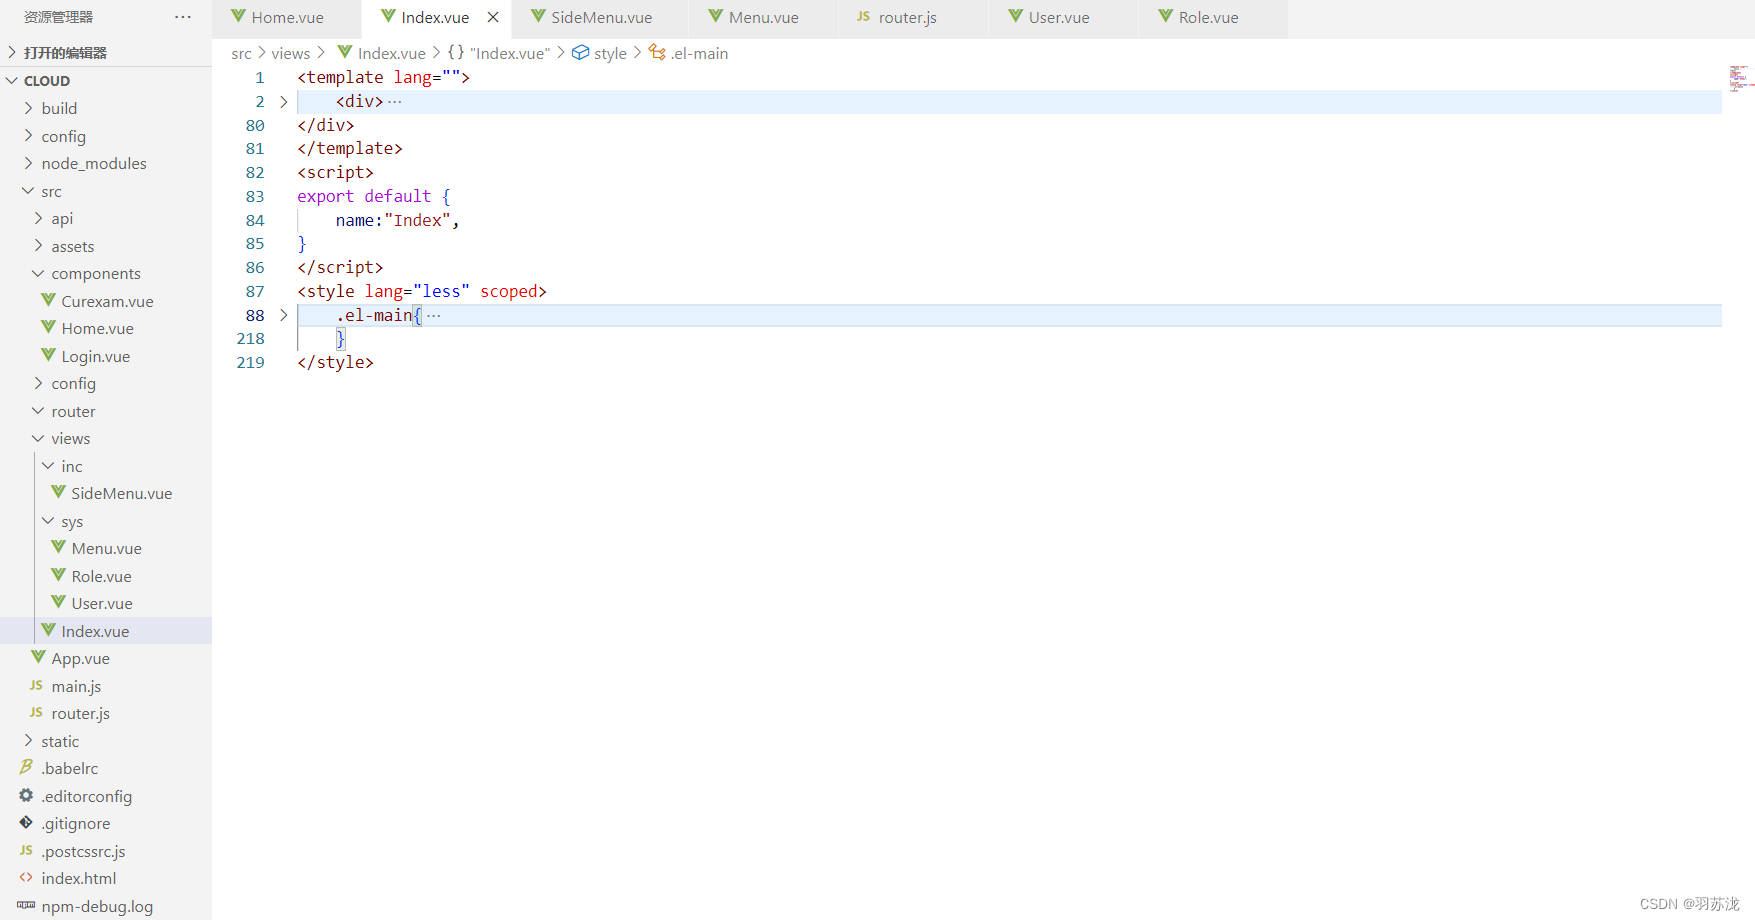
Task: Click the .el-main symbol icon in breadcrumb
Action: [657, 53]
